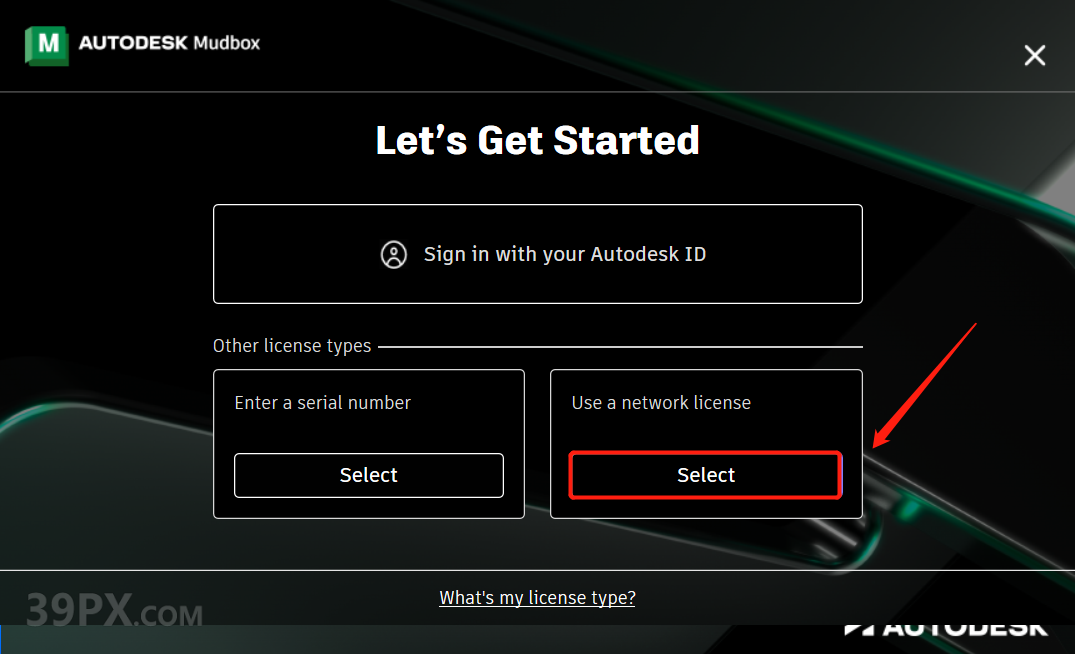Image resolution: width=1075 pixels, height=654 pixels.
Task: Click the user profile icon
Action: [394, 254]
